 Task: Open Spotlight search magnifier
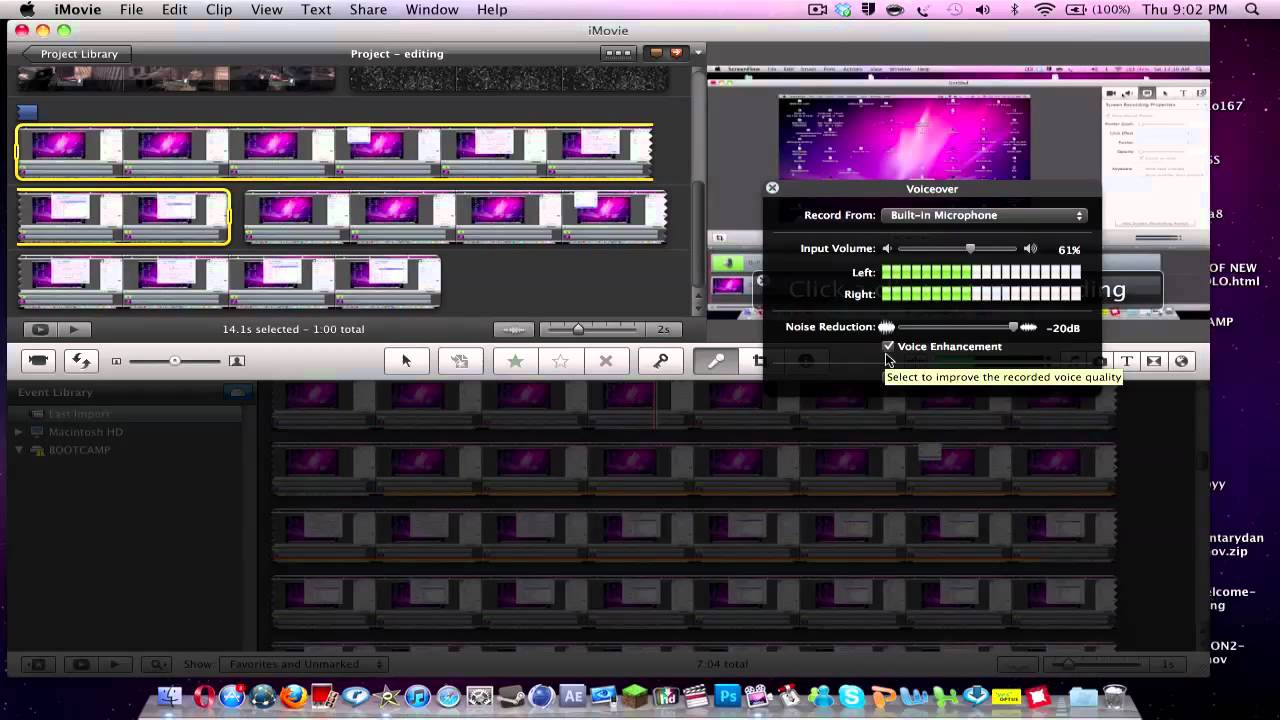pyautogui.click(x=1252, y=9)
